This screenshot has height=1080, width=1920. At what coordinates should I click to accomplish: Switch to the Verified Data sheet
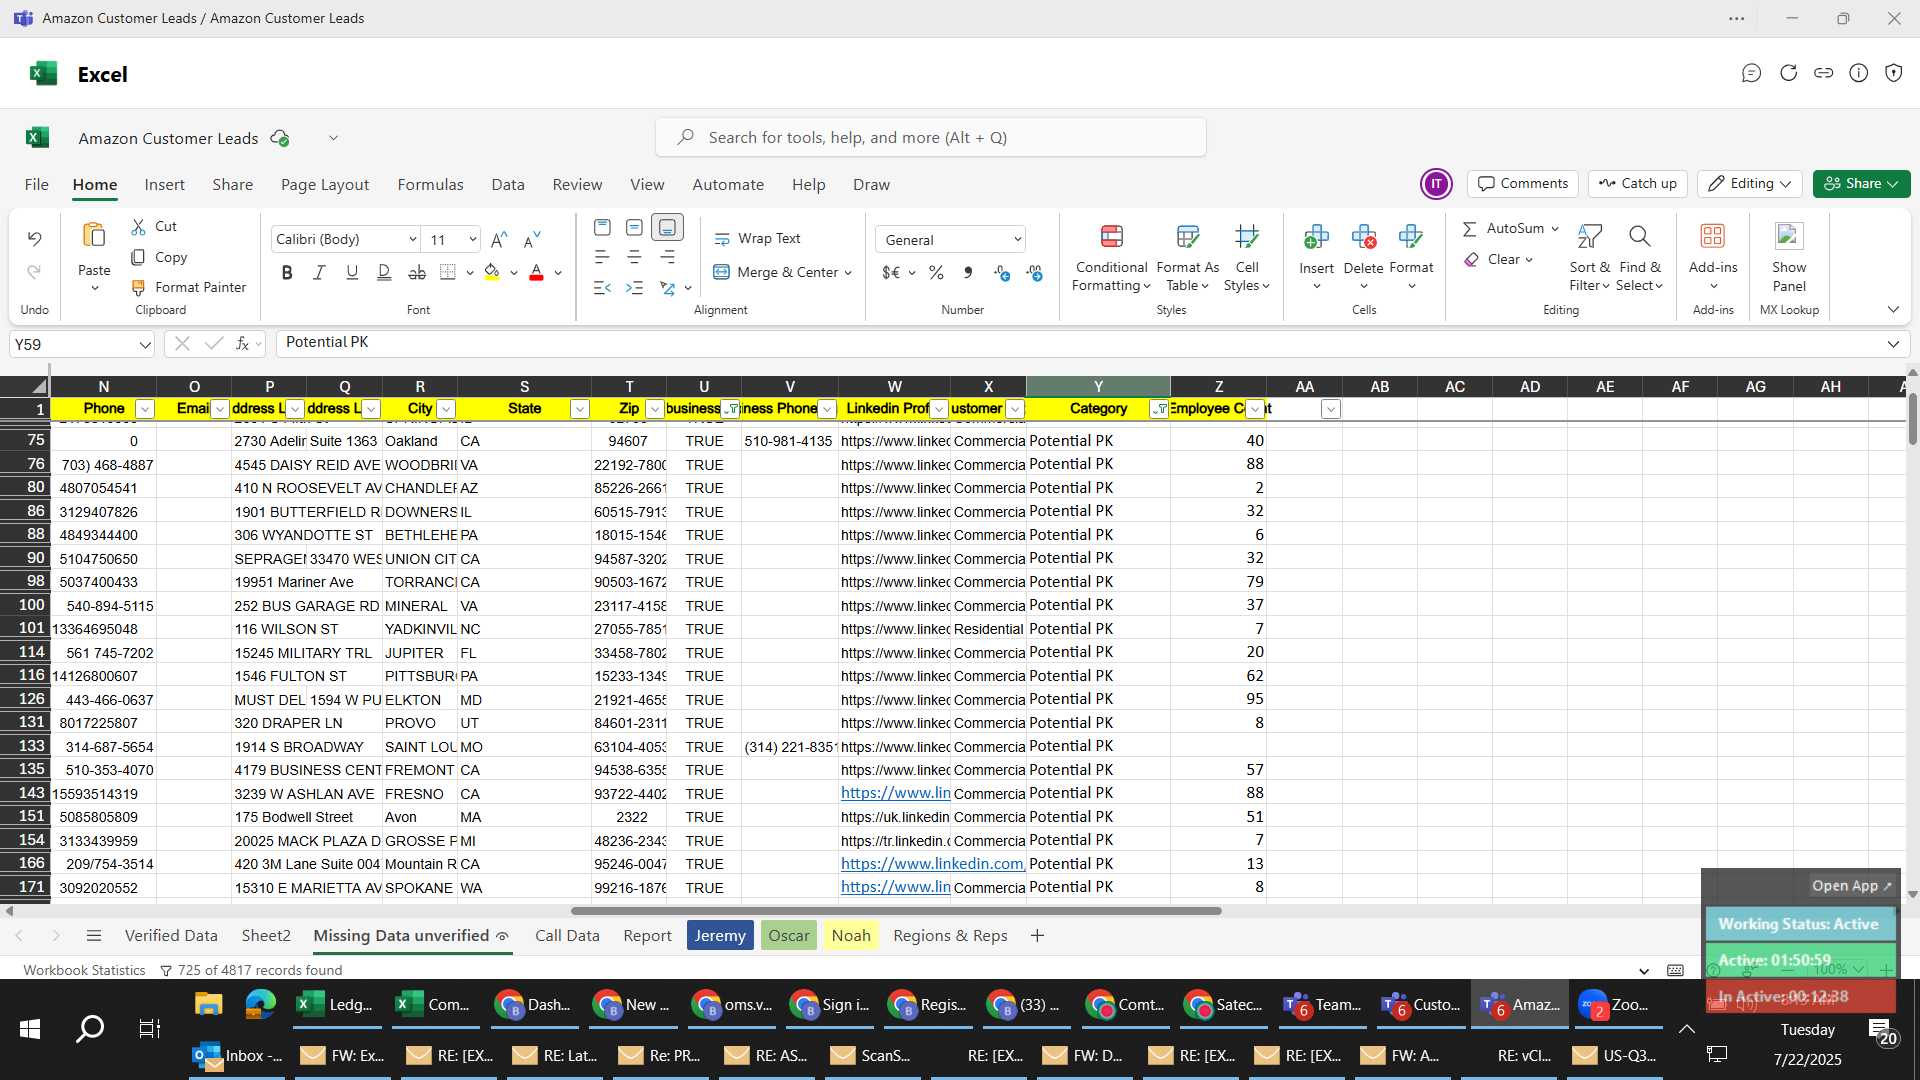[171, 936]
